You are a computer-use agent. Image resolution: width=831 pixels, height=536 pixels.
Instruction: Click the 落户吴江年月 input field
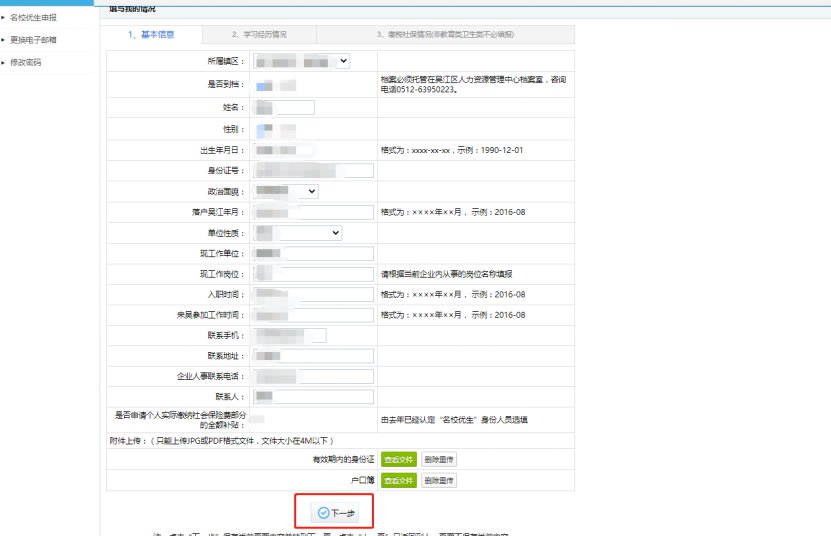(x=312, y=212)
